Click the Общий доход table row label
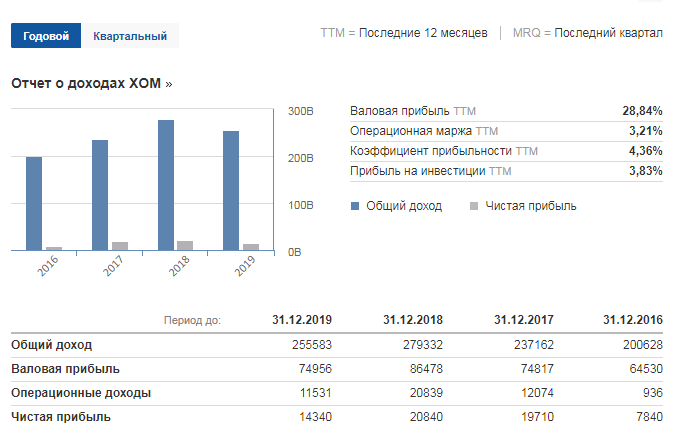The image size is (674, 434). click(52, 345)
